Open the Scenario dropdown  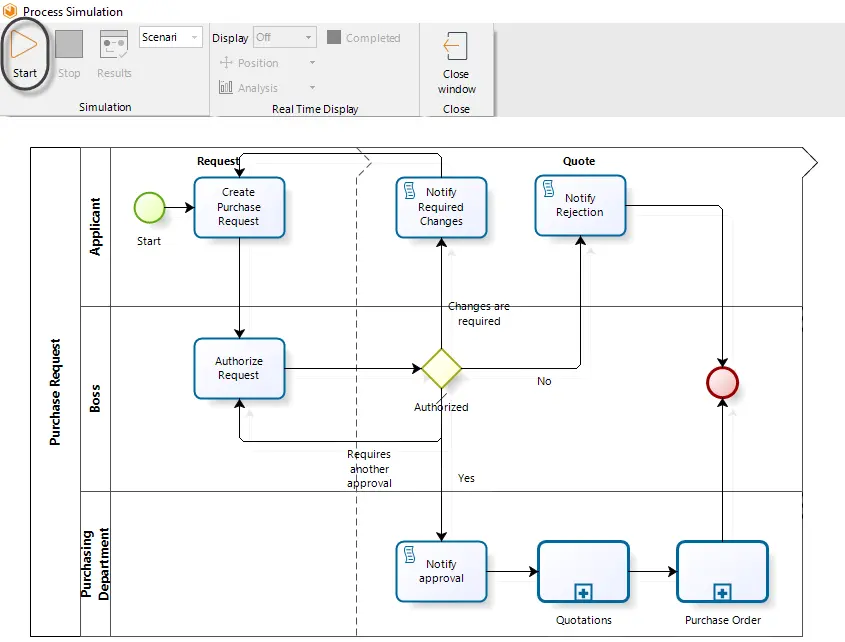coord(170,37)
